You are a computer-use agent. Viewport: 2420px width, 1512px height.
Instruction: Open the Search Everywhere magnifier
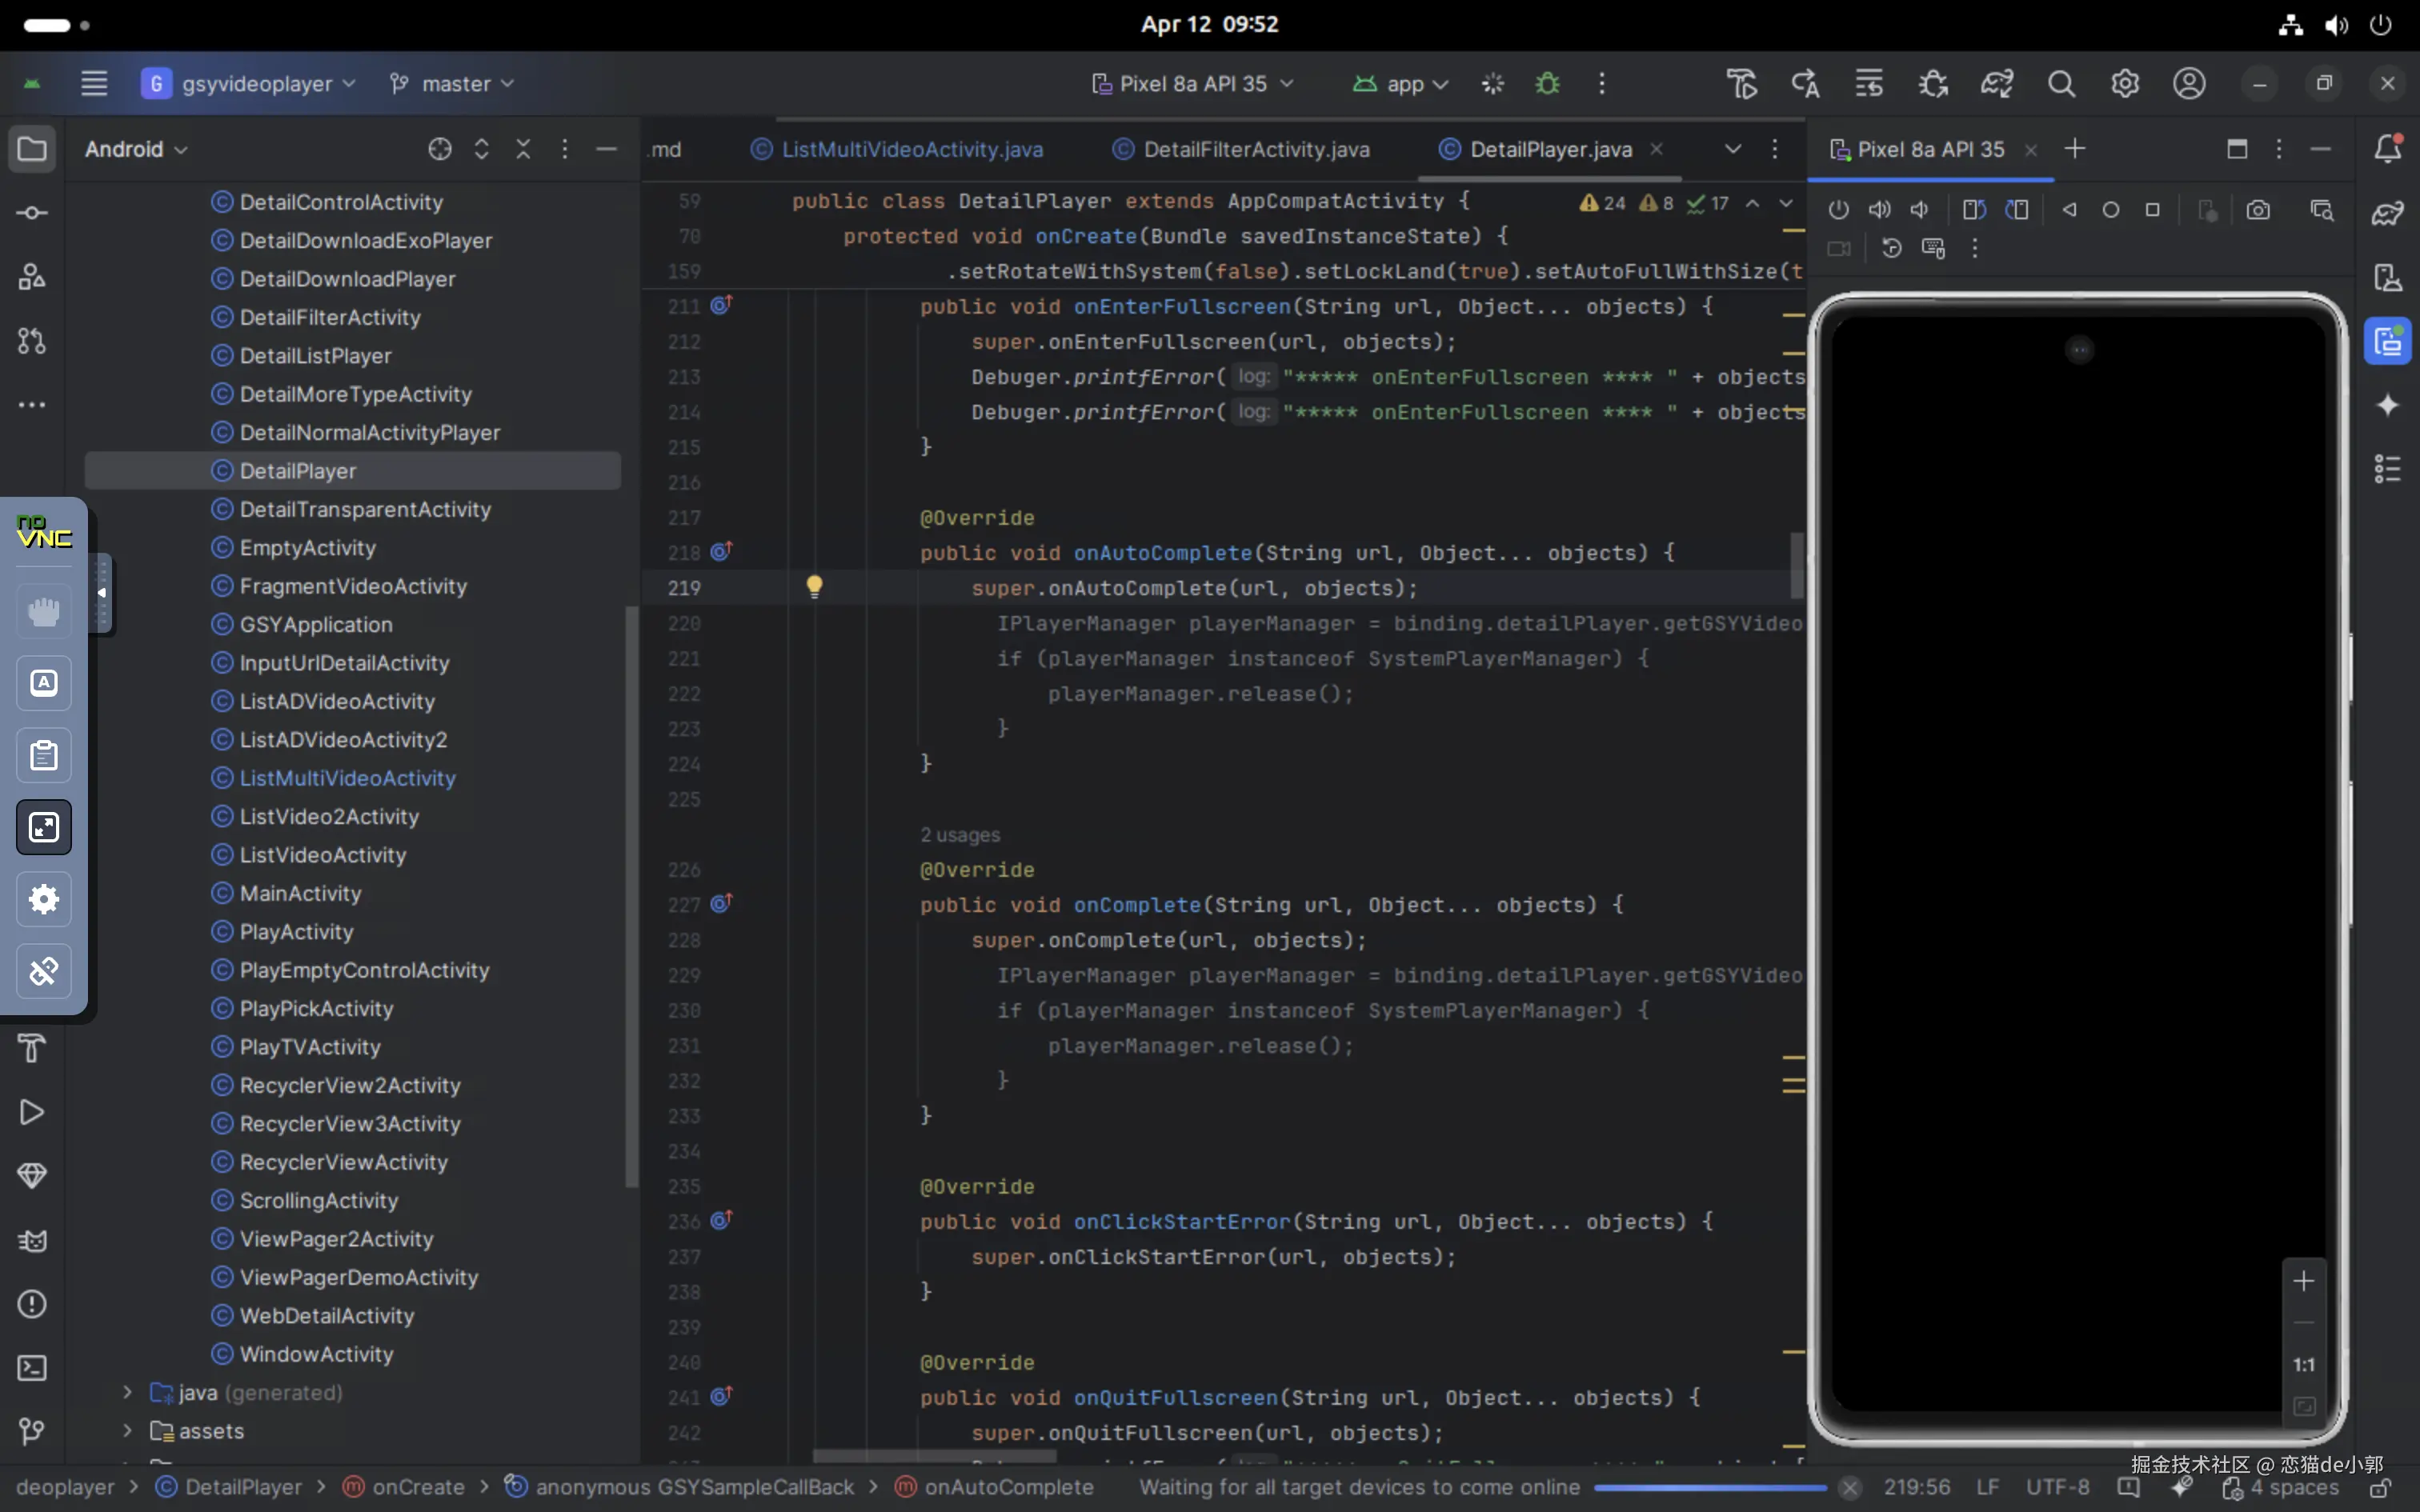[2061, 84]
